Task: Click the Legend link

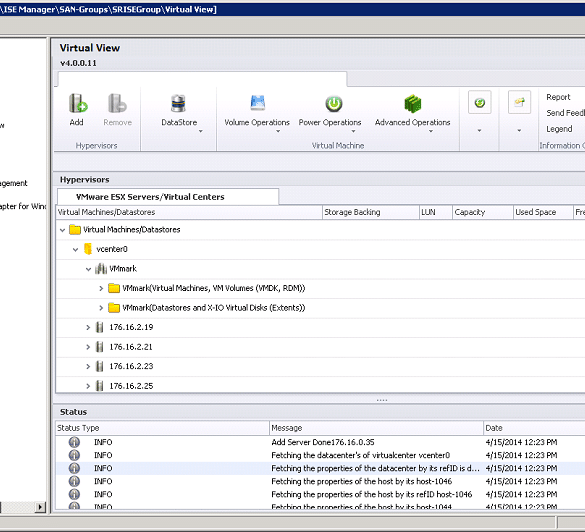Action: pos(559,129)
